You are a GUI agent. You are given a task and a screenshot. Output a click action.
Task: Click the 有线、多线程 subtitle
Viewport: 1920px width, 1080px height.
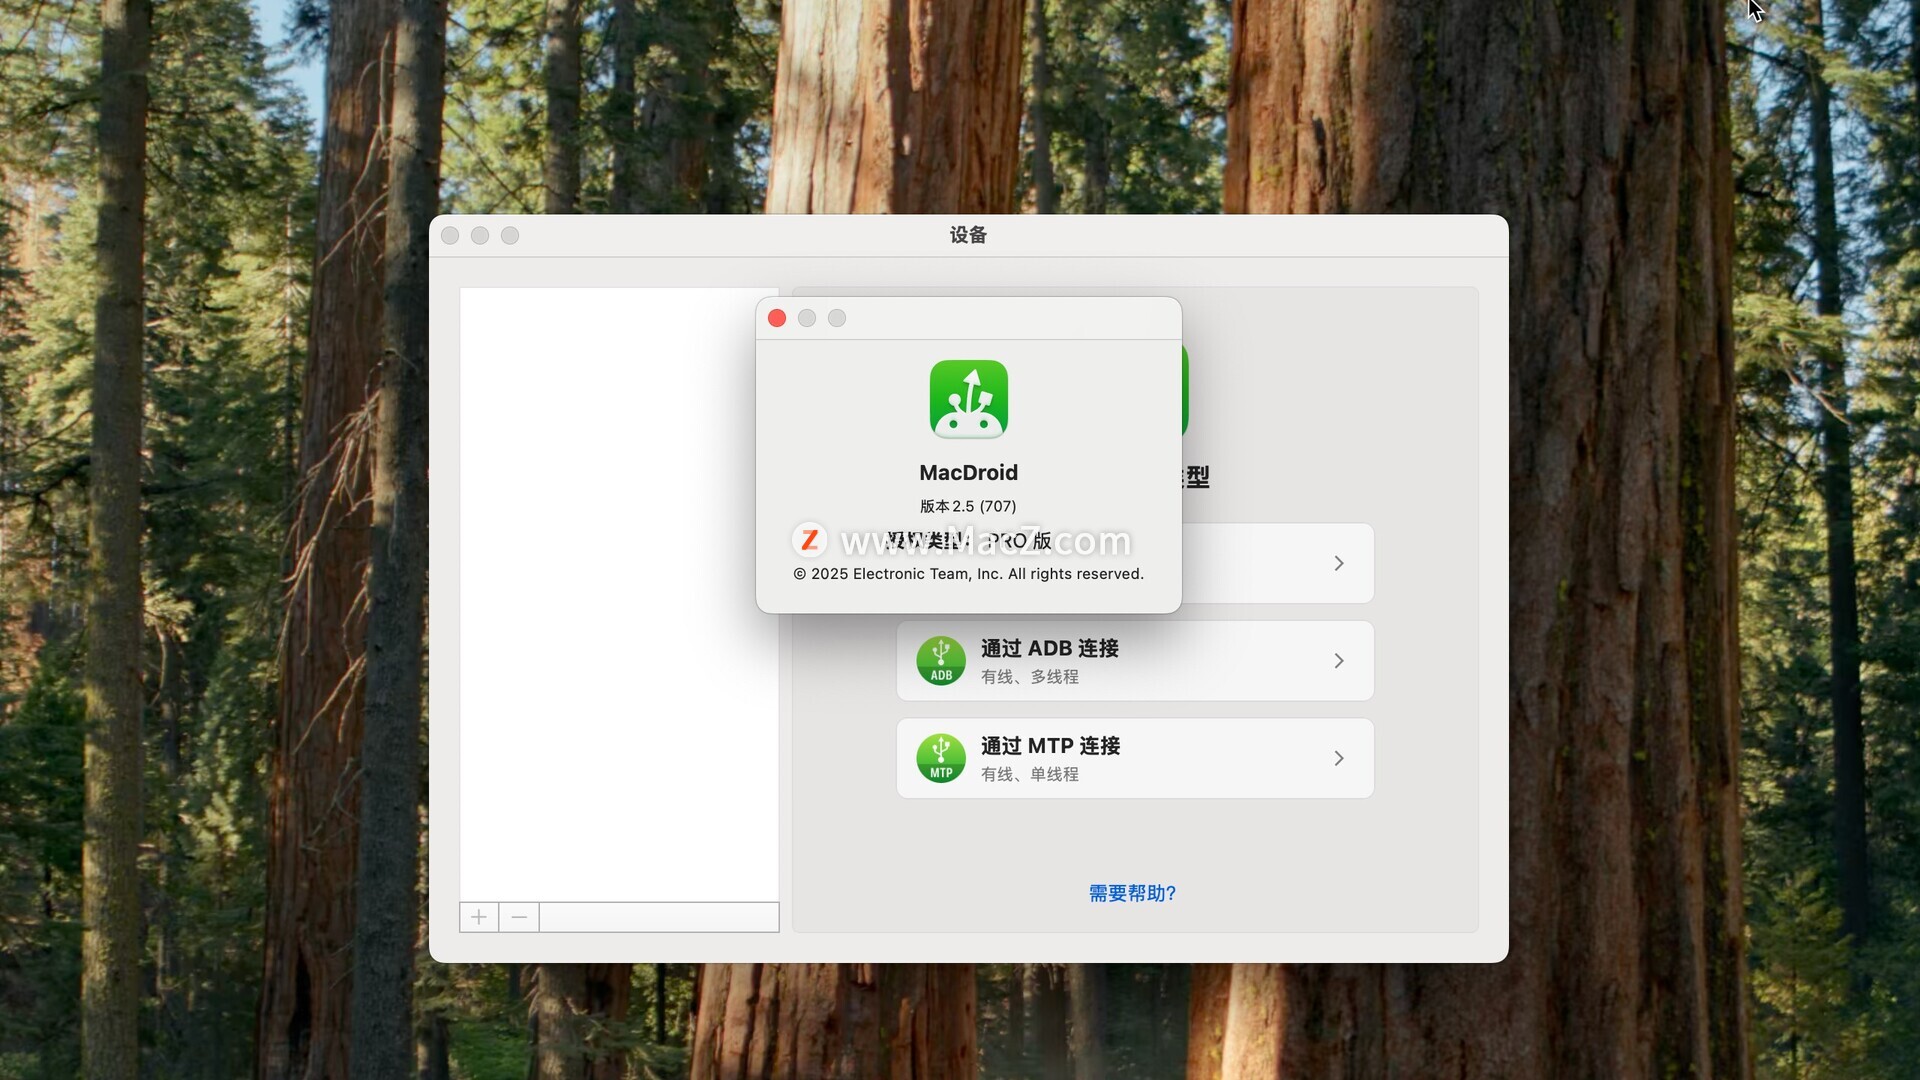[1030, 677]
